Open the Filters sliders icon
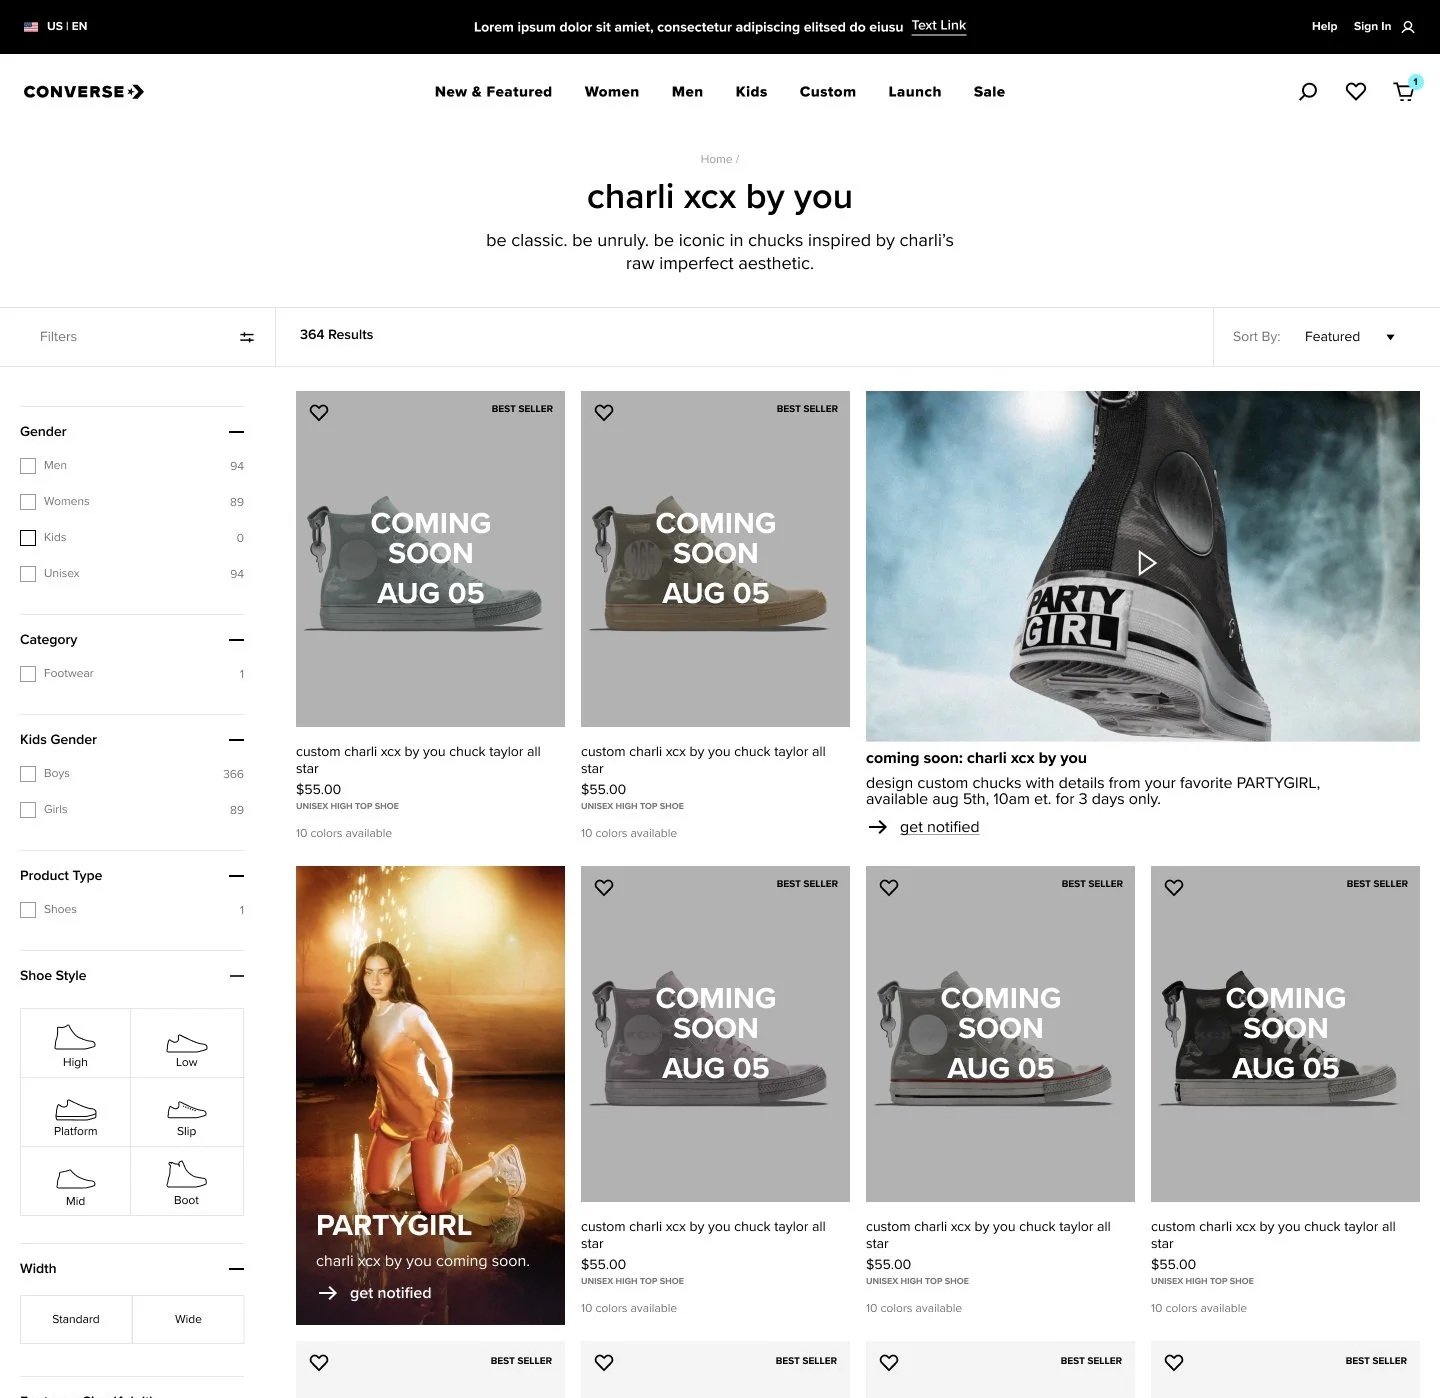 tap(247, 337)
